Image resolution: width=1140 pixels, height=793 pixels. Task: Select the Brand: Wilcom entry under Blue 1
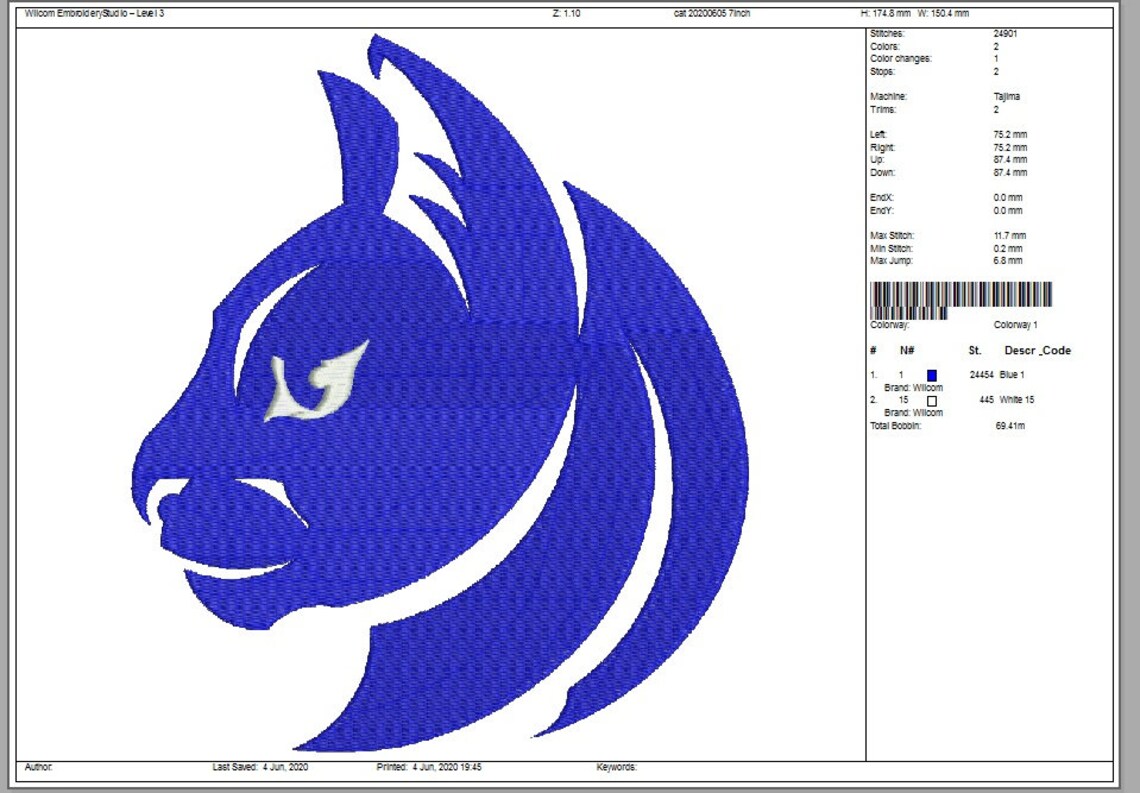[x=912, y=386]
